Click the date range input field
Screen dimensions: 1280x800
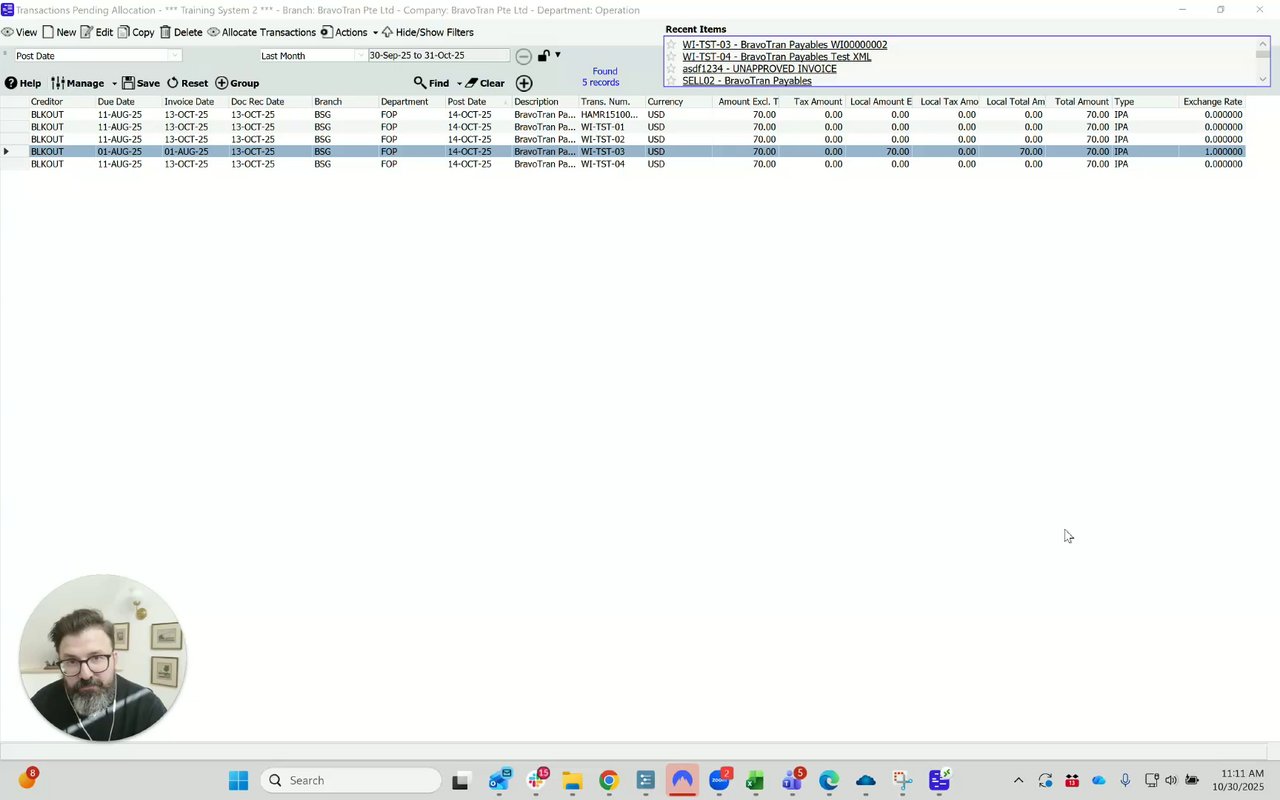click(438, 56)
